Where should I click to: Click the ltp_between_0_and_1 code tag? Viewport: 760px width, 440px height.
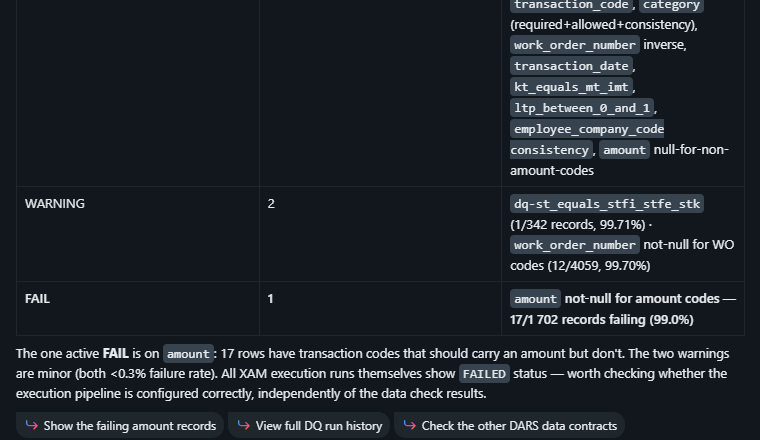click(582, 108)
